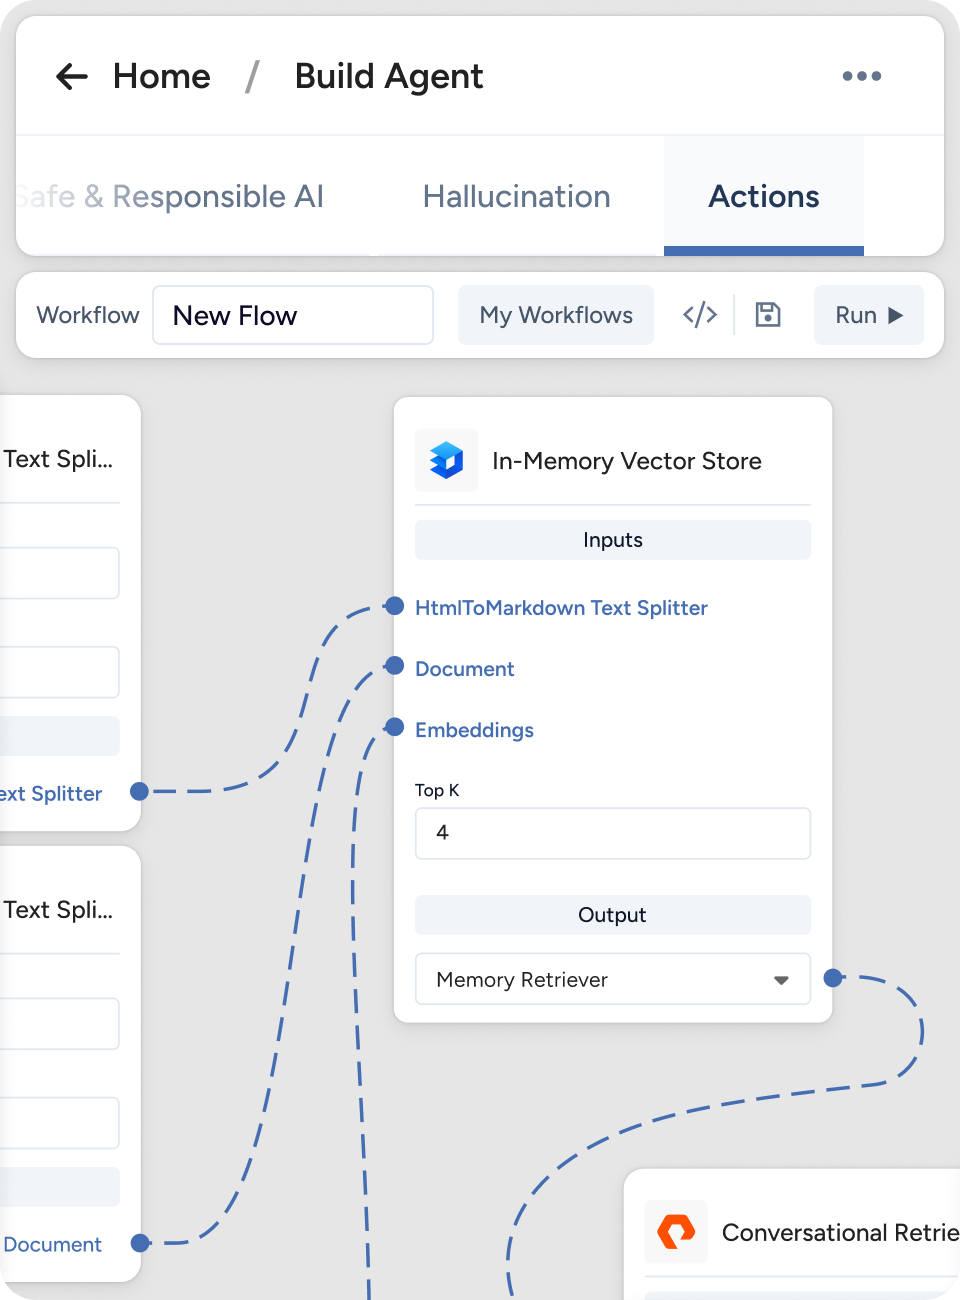Click the Conversational Retrieval node title

coord(840,1232)
